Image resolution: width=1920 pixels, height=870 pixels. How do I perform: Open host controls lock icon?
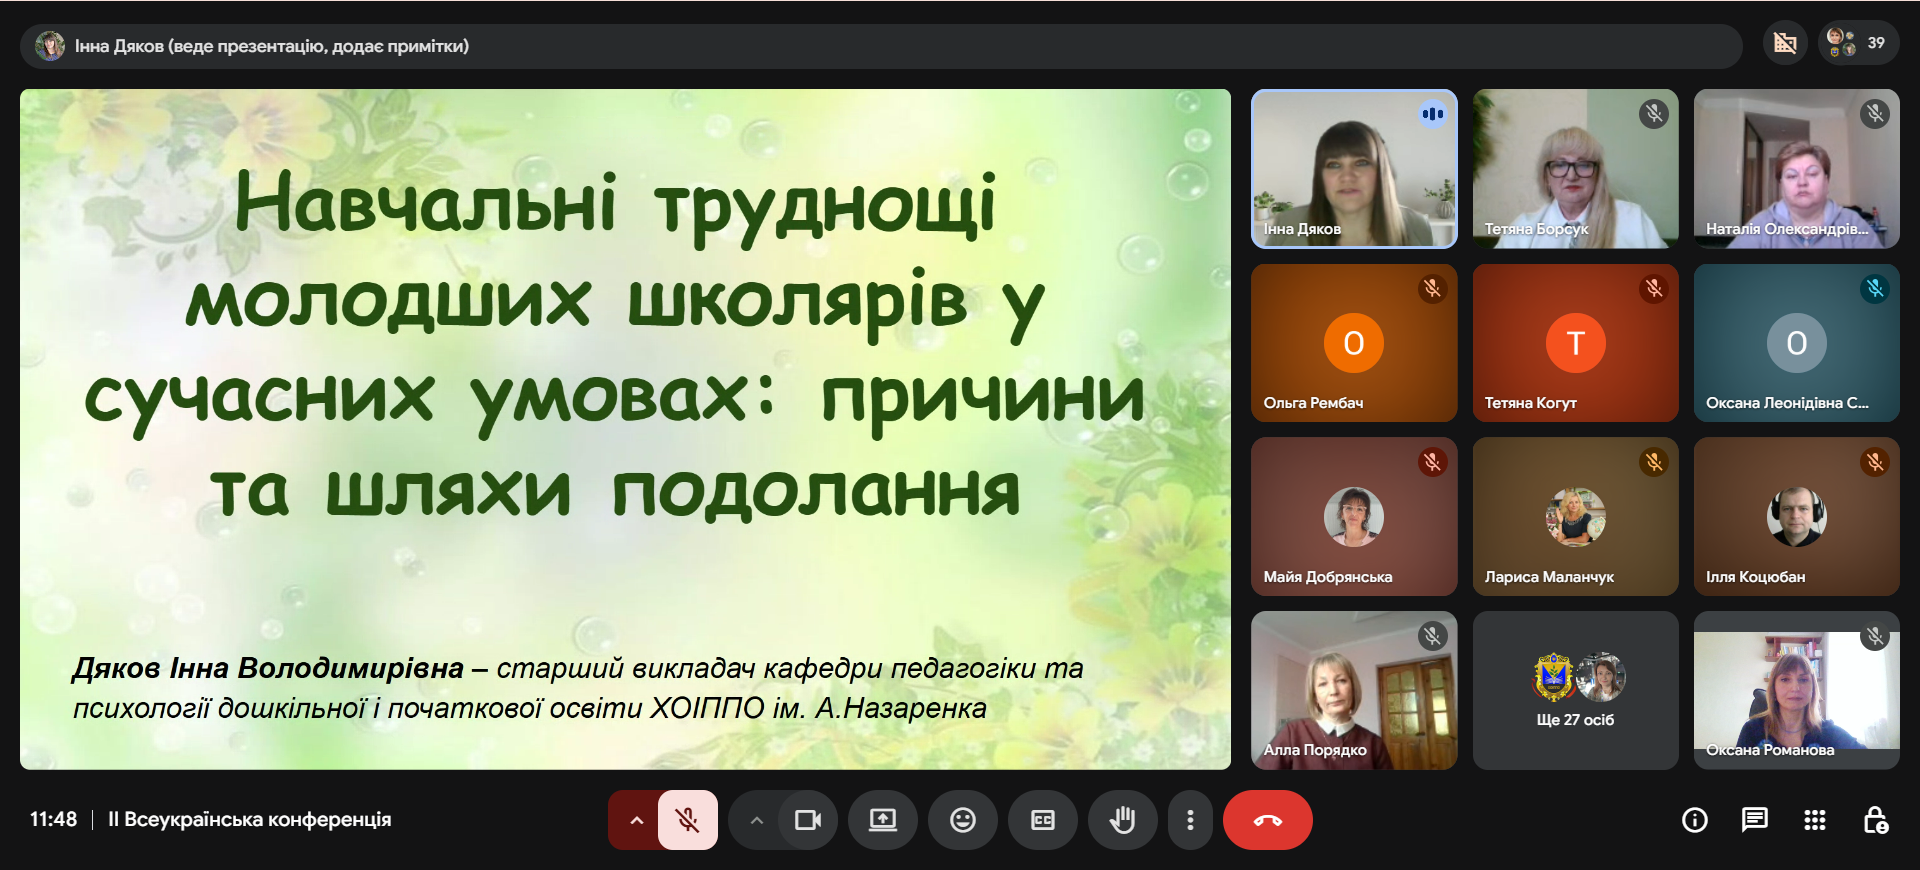click(x=1875, y=820)
